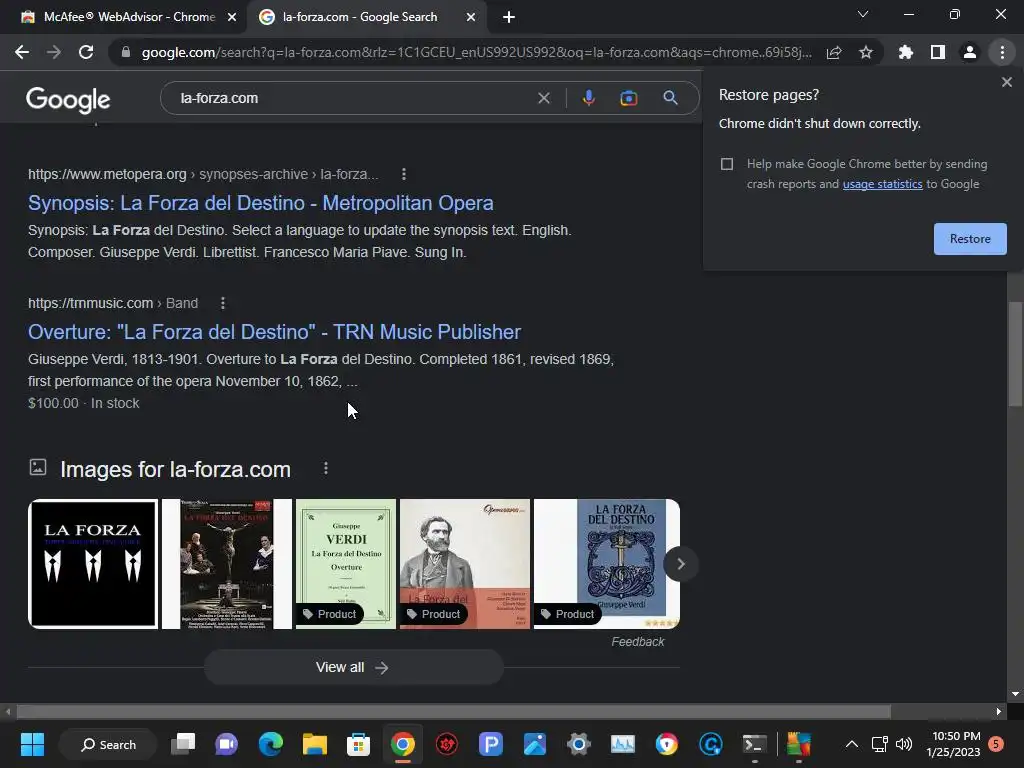Viewport: 1024px width, 768px height.
Task: Click Feedback link under images
Action: pyautogui.click(x=637, y=642)
